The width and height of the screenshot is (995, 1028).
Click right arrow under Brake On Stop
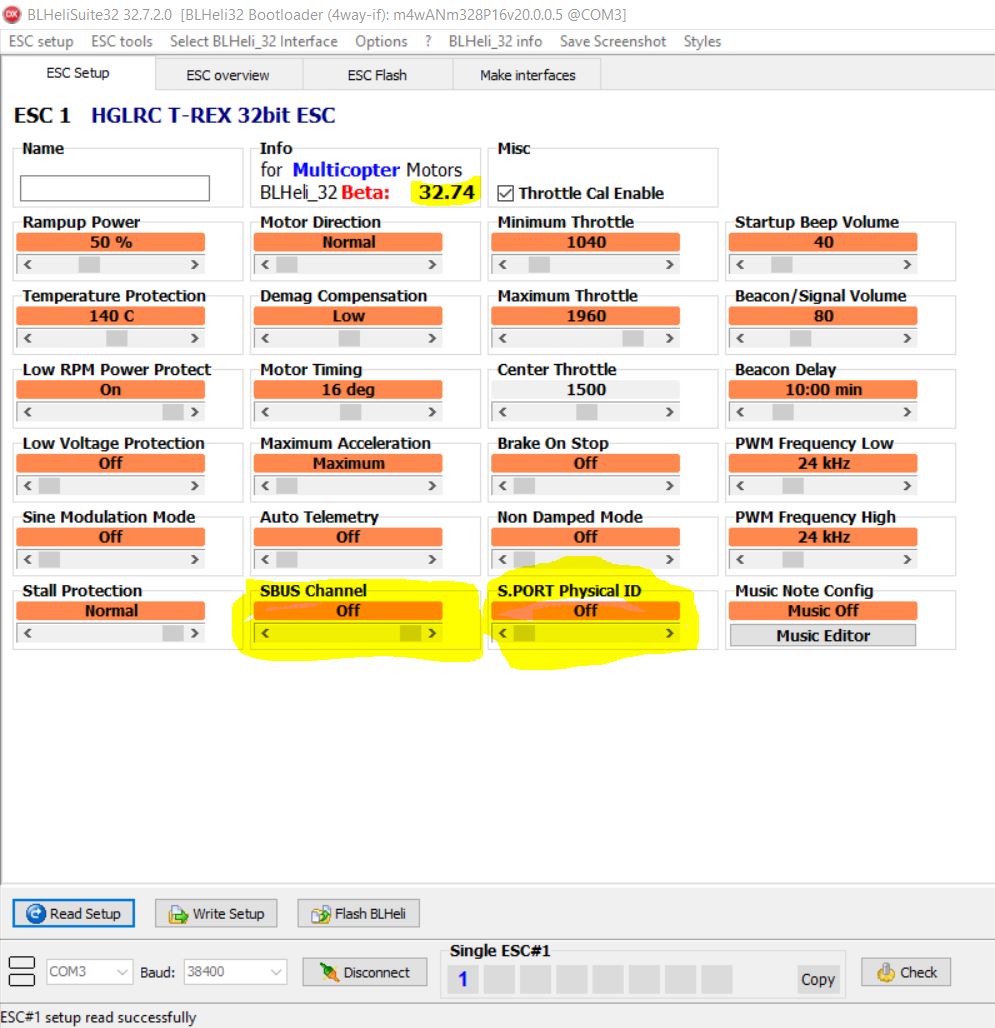[669, 486]
